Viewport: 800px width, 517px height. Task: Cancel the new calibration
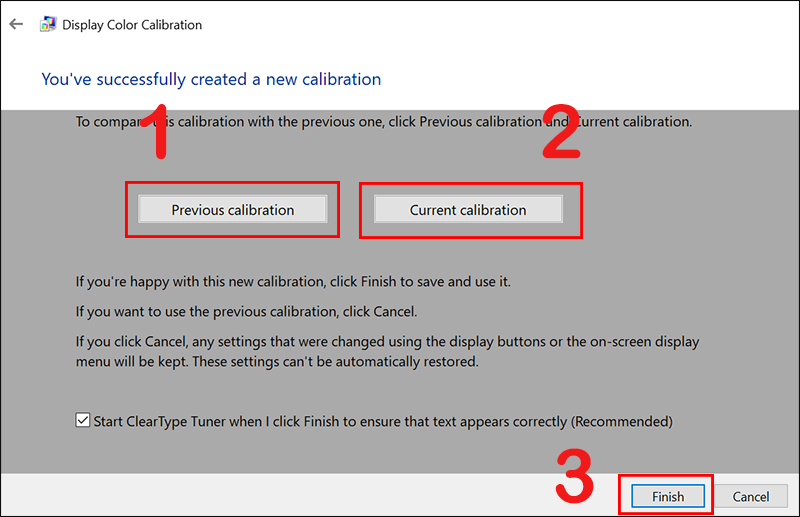coord(751,496)
